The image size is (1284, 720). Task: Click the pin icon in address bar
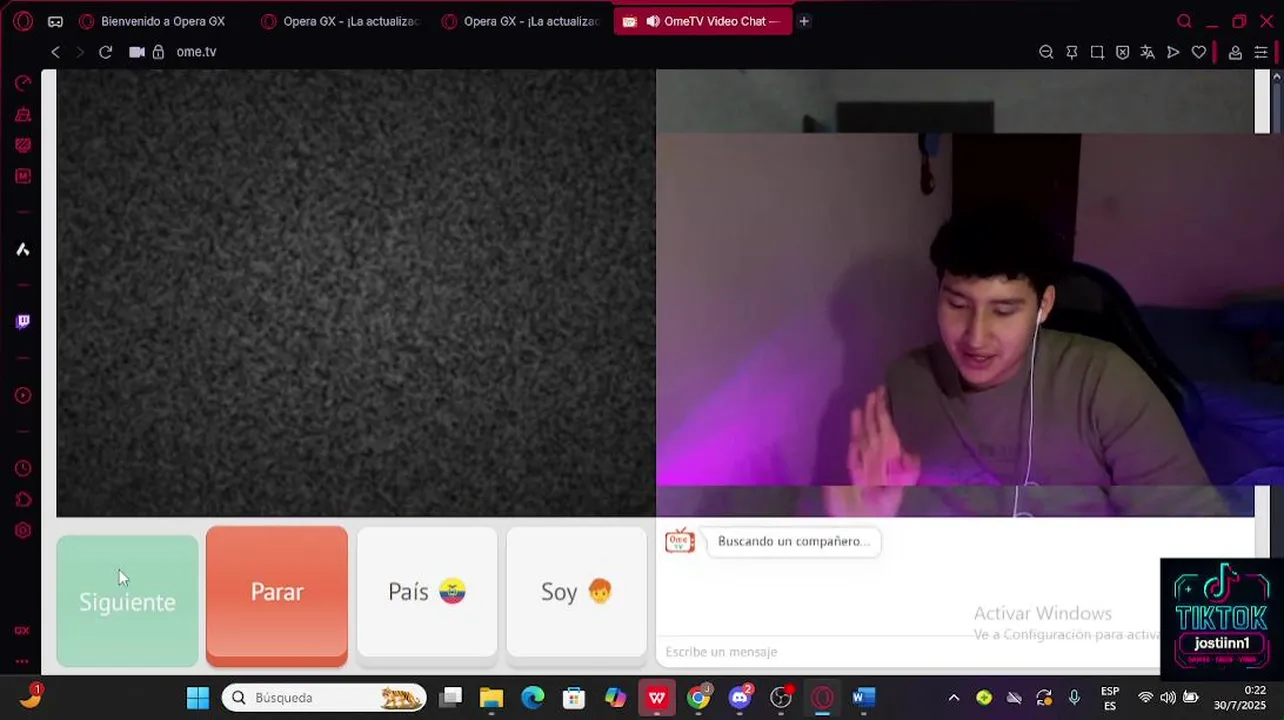(1072, 52)
